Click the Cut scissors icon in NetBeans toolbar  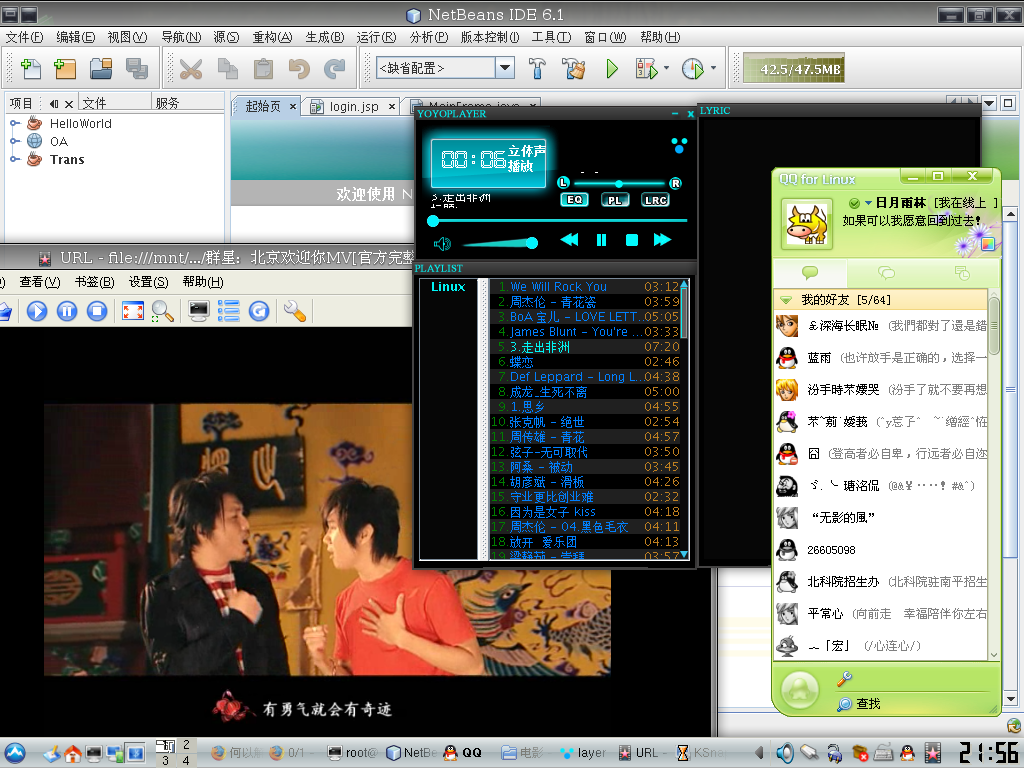tap(191, 68)
